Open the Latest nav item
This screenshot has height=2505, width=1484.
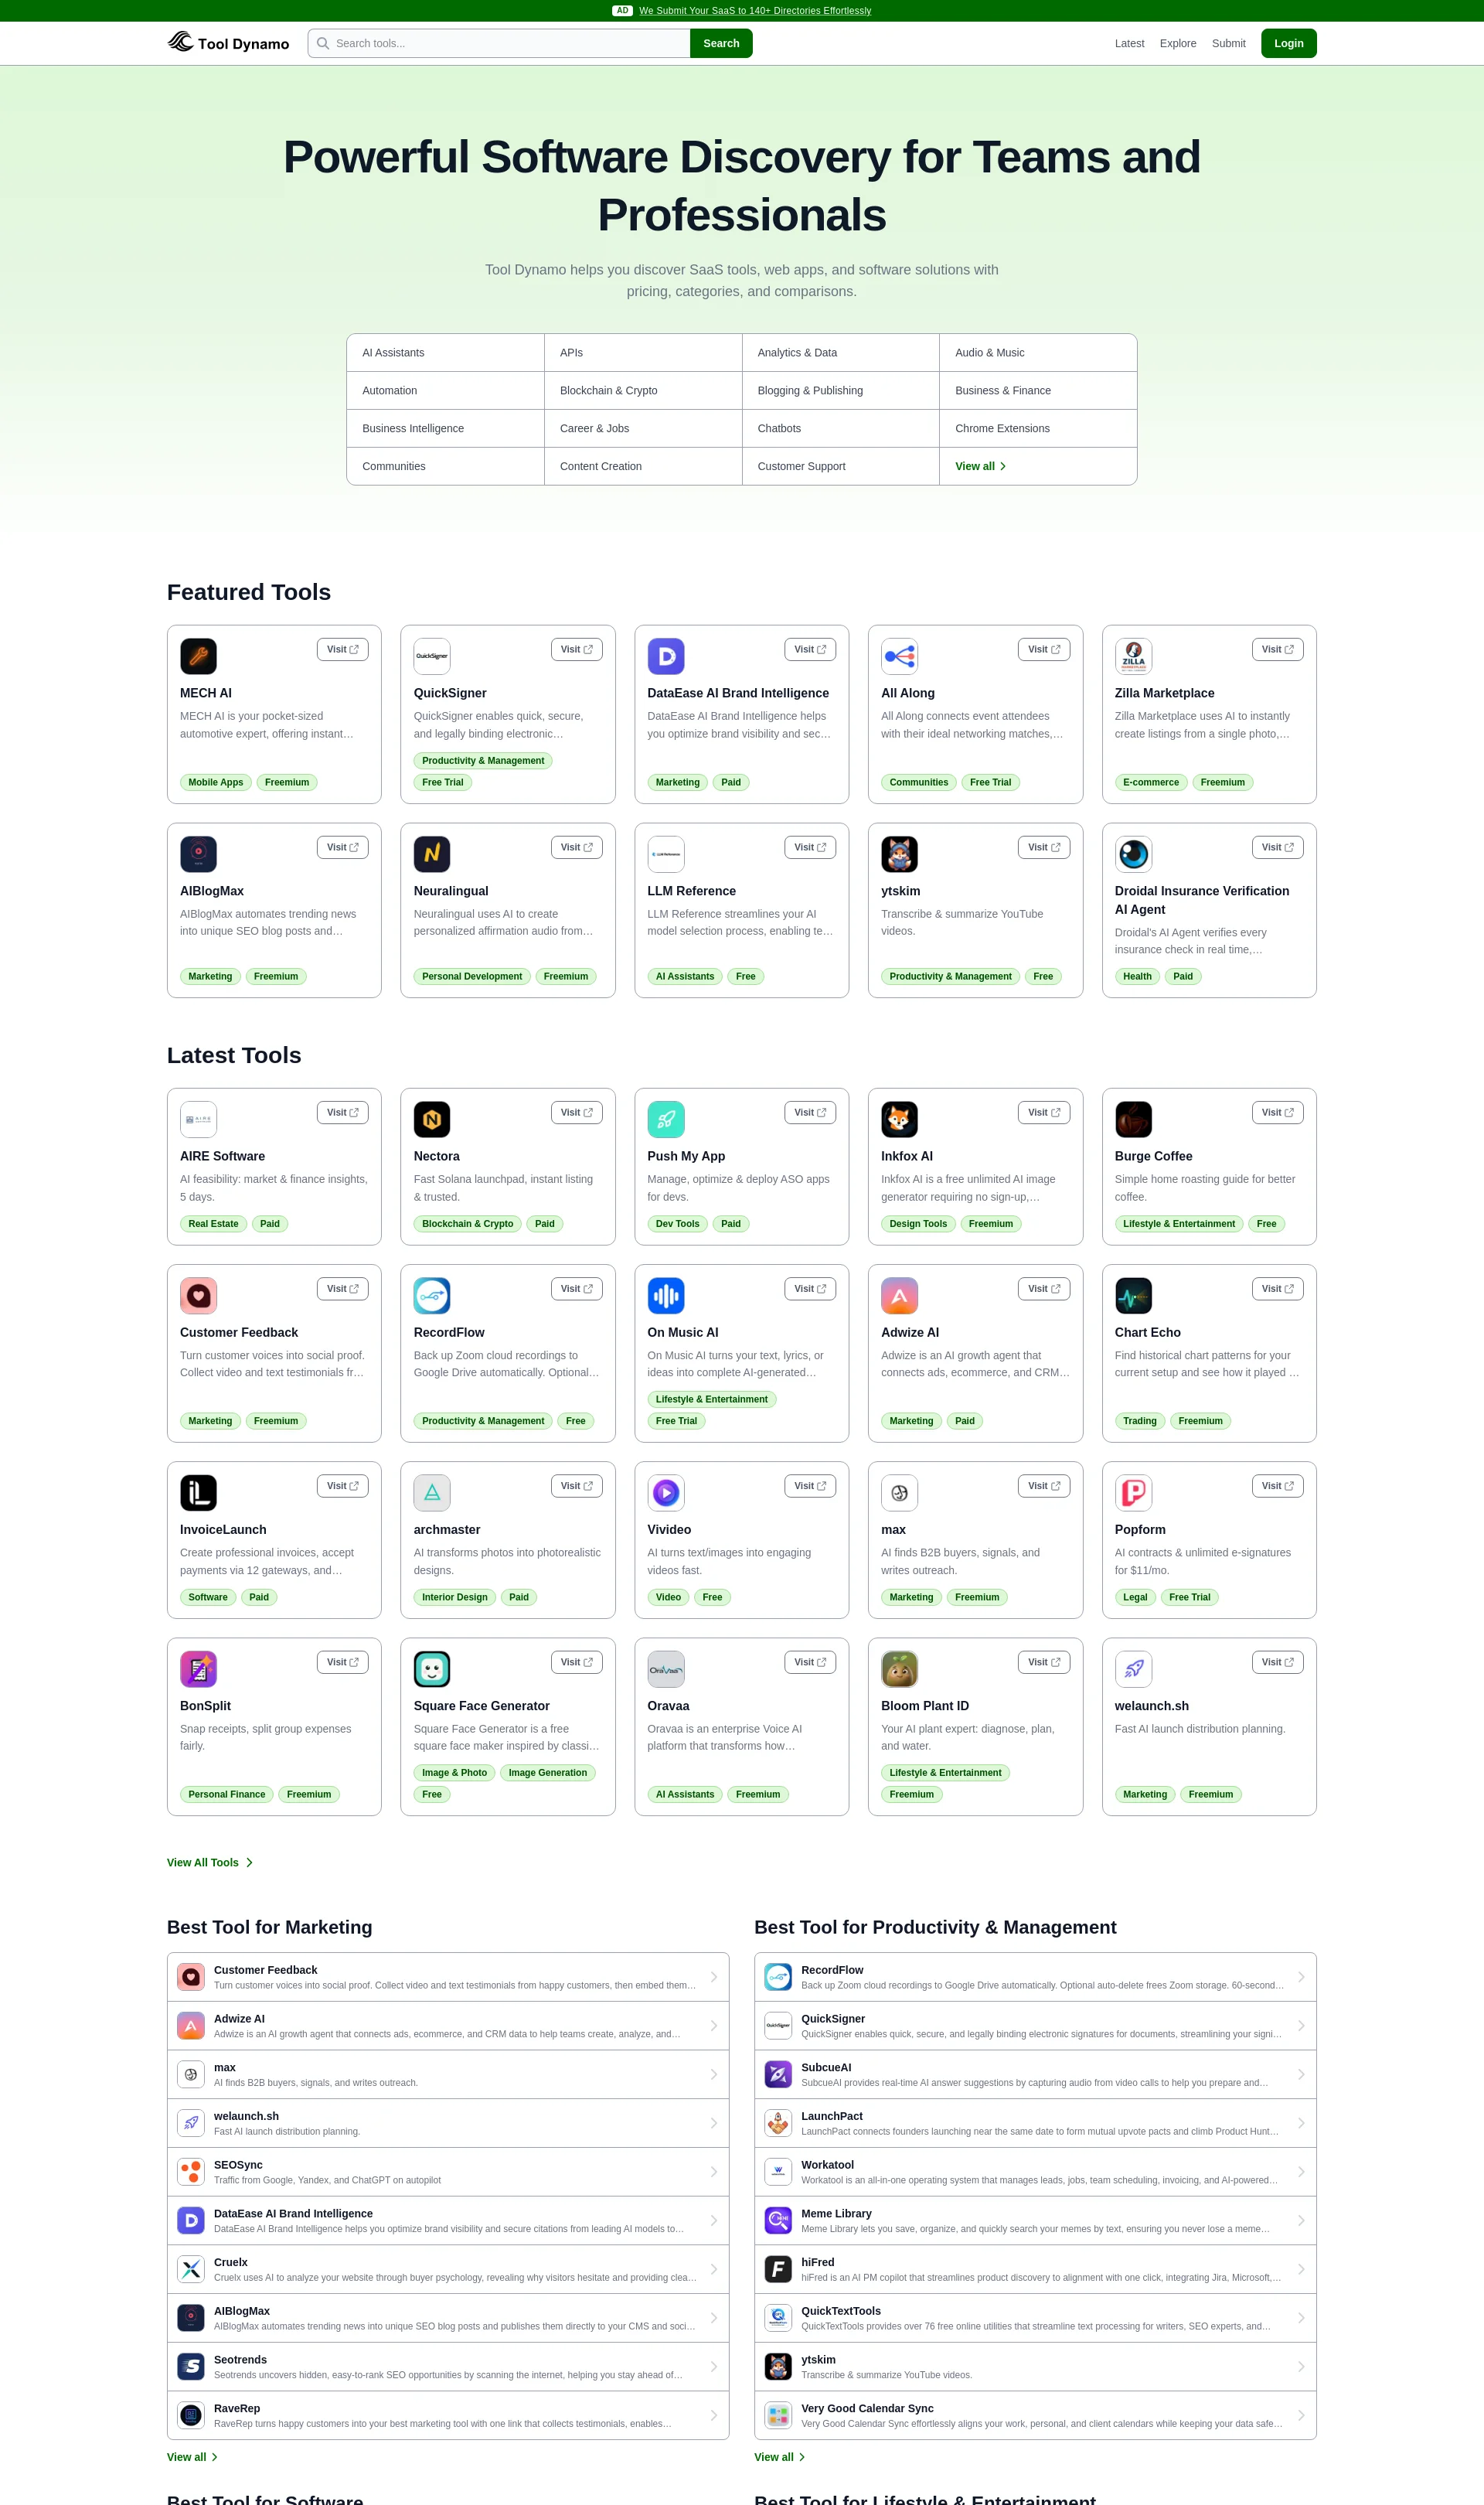[1129, 43]
